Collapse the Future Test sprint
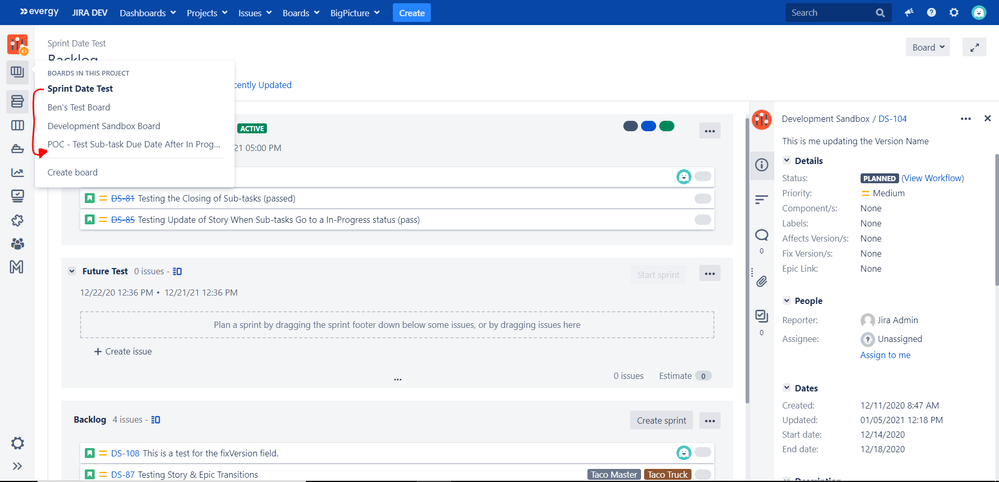Viewport: 999px width, 482px height. click(x=72, y=271)
